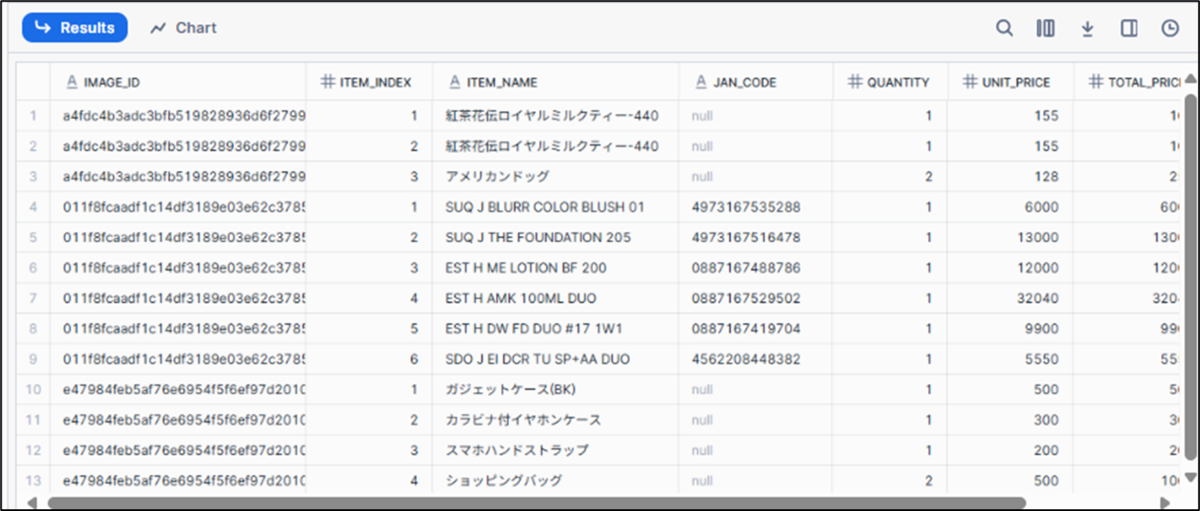This screenshot has height=511, width=1200.
Task: Click the search results magnifier icon
Action: [x=1005, y=28]
